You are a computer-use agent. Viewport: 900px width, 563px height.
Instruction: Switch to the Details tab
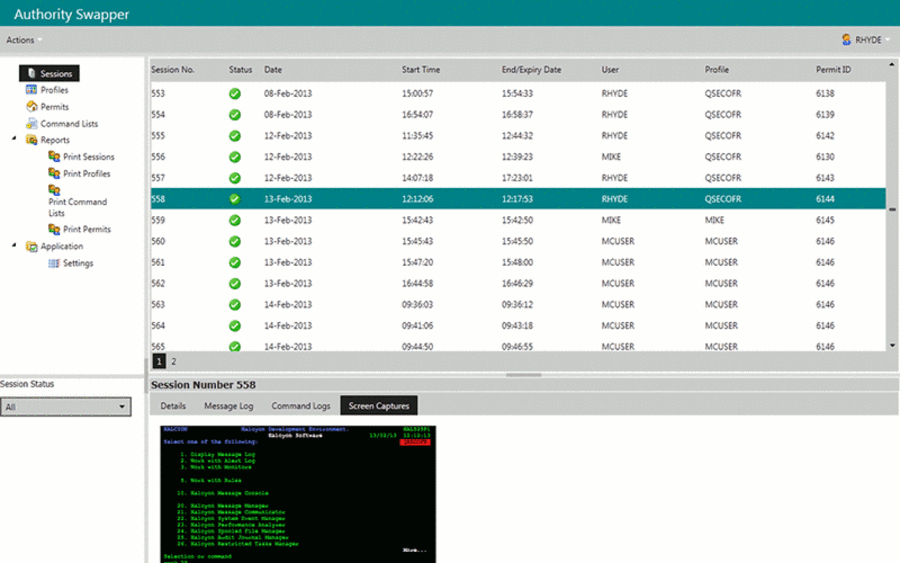tap(173, 406)
